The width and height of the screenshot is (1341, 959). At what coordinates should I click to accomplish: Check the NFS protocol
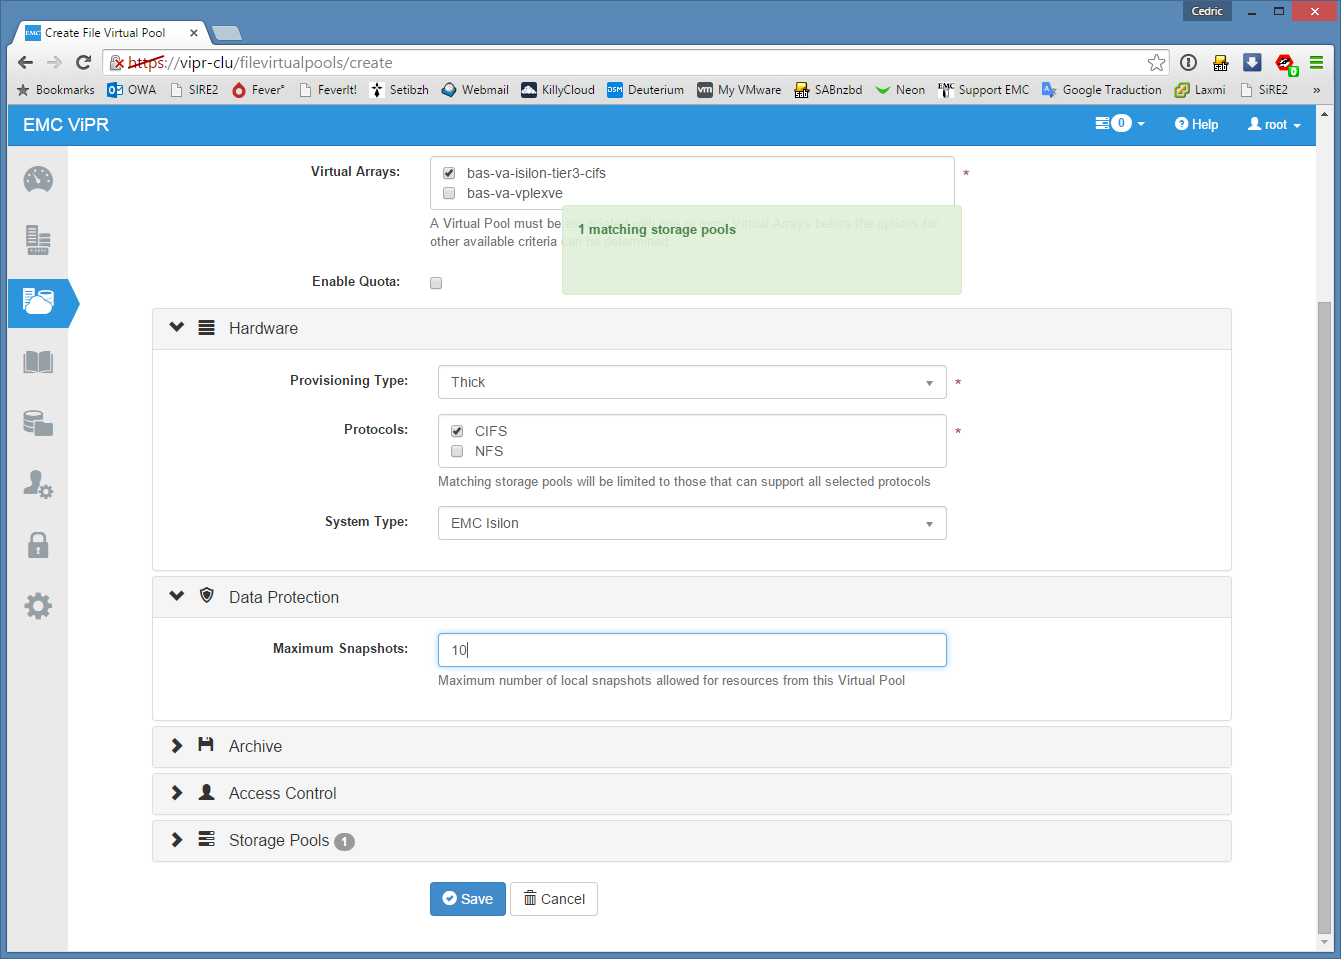(457, 451)
